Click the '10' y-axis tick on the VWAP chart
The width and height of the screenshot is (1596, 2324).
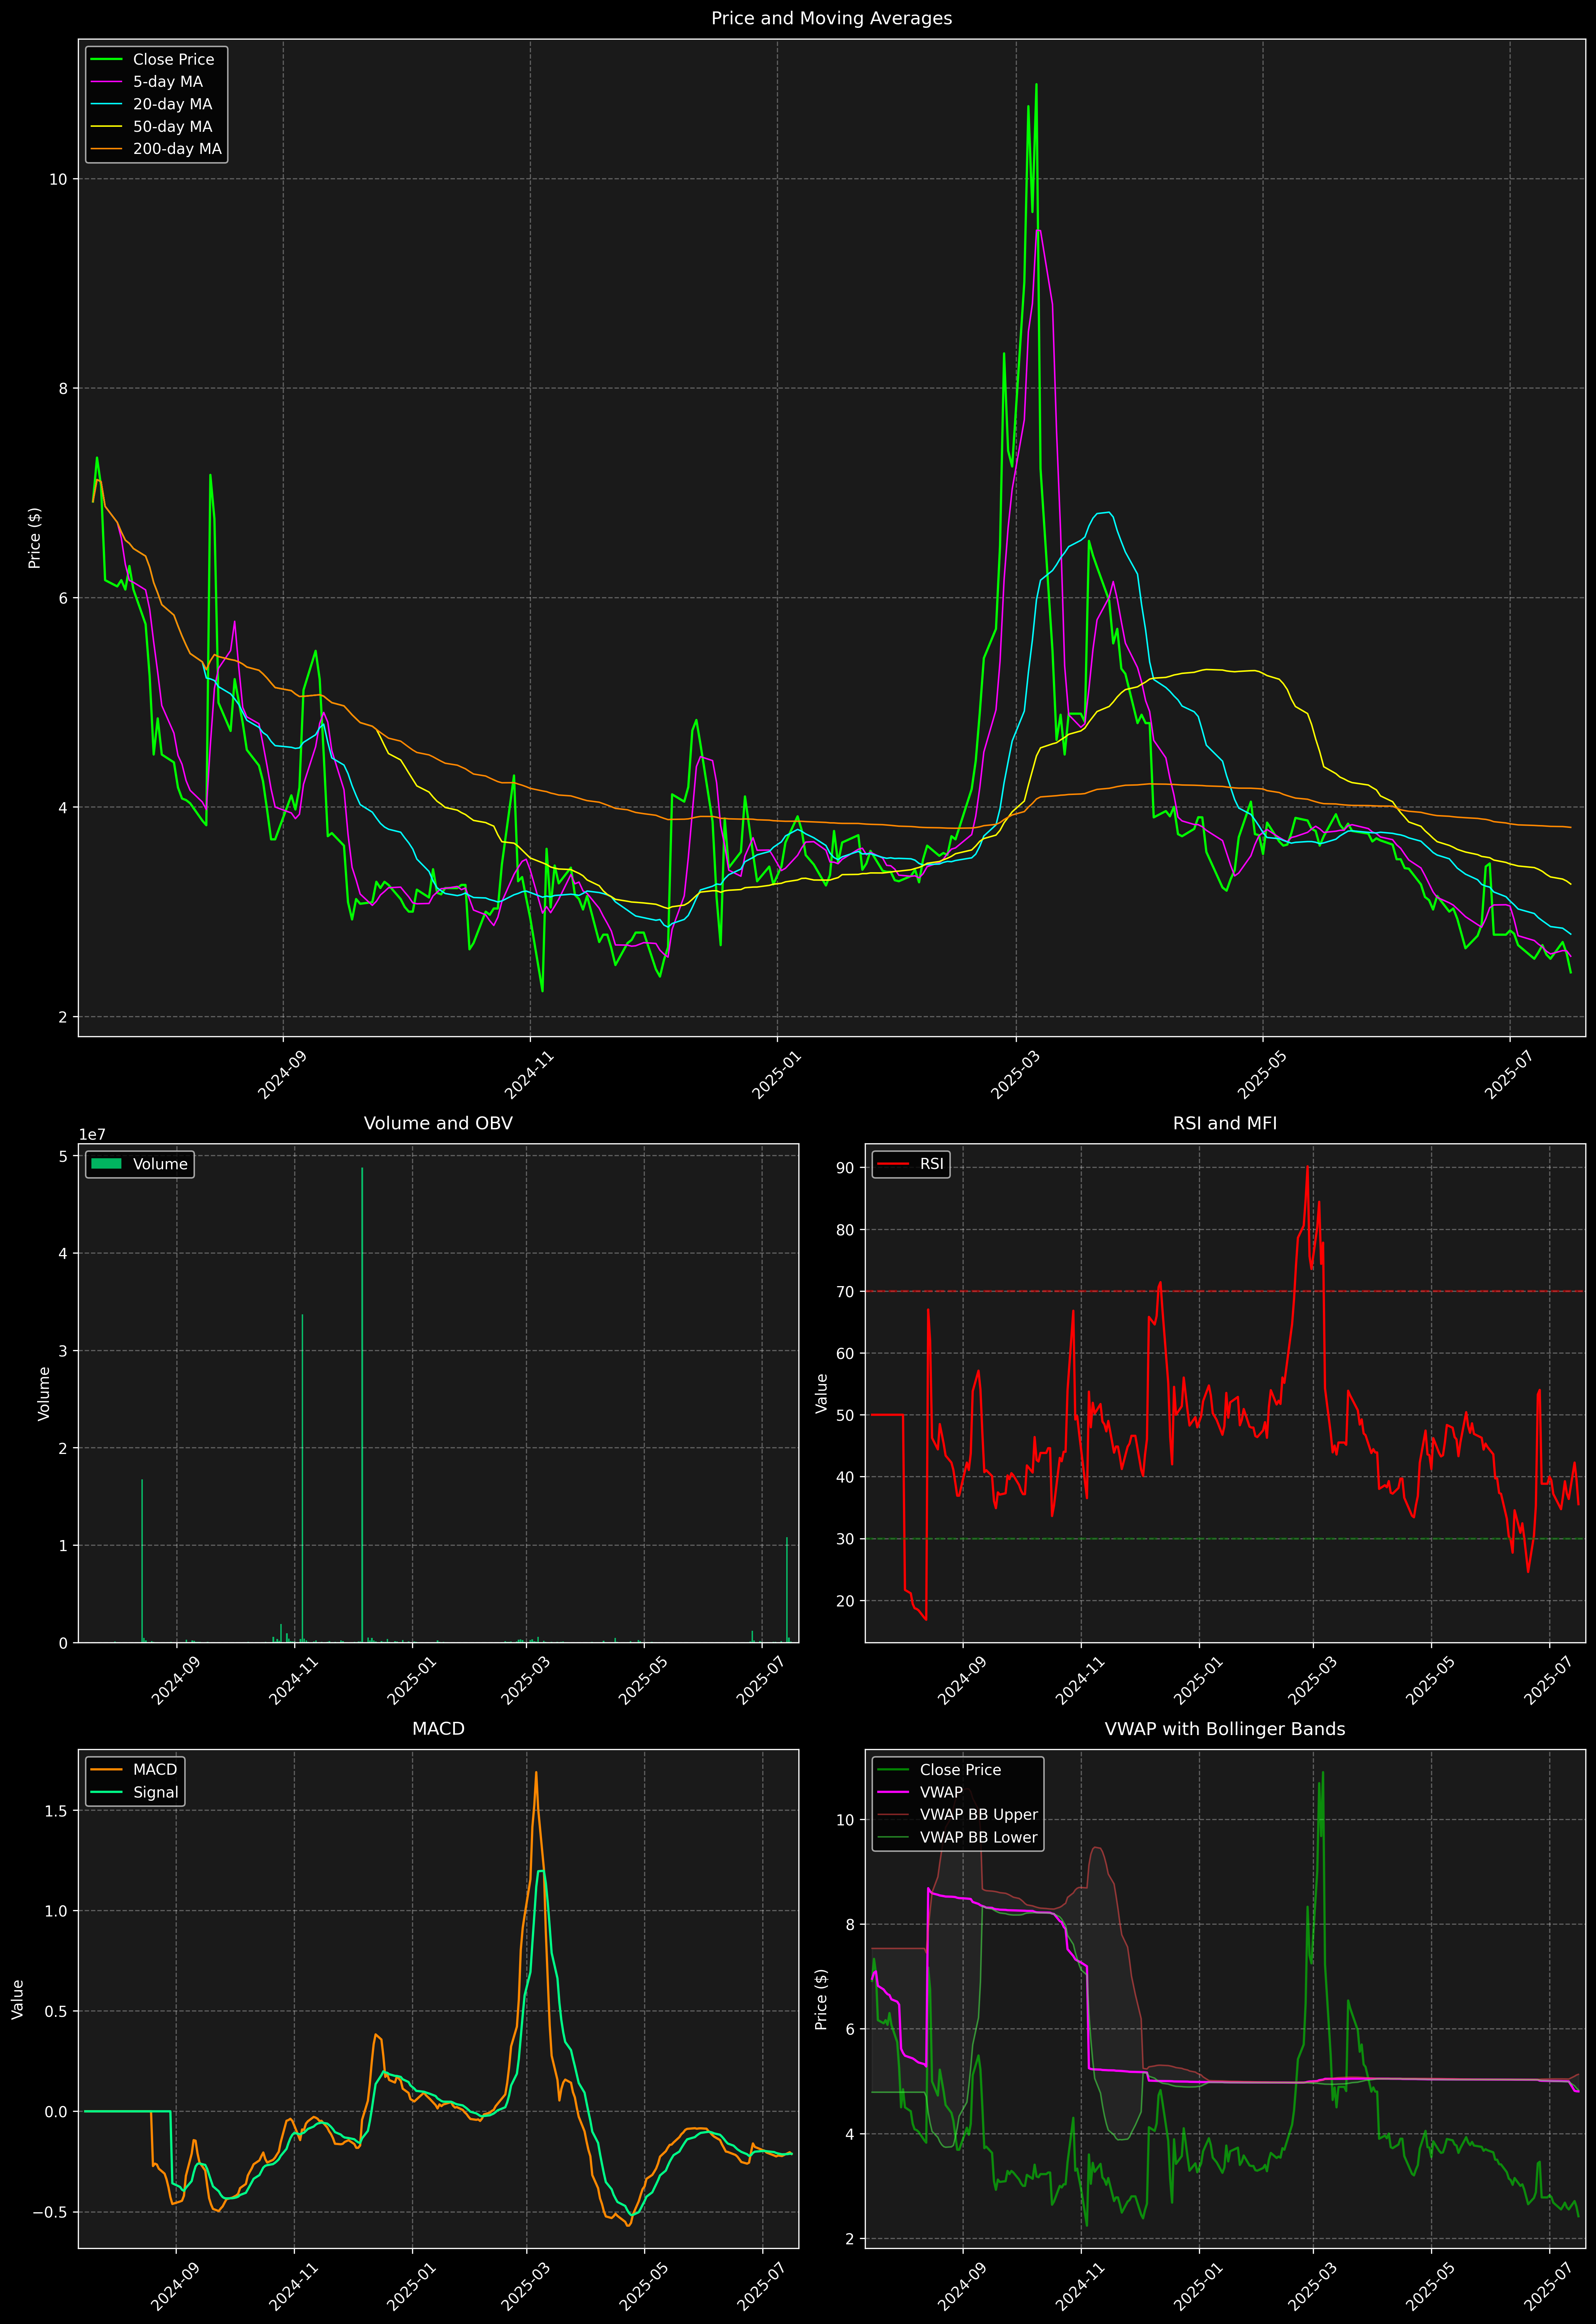[845, 1820]
